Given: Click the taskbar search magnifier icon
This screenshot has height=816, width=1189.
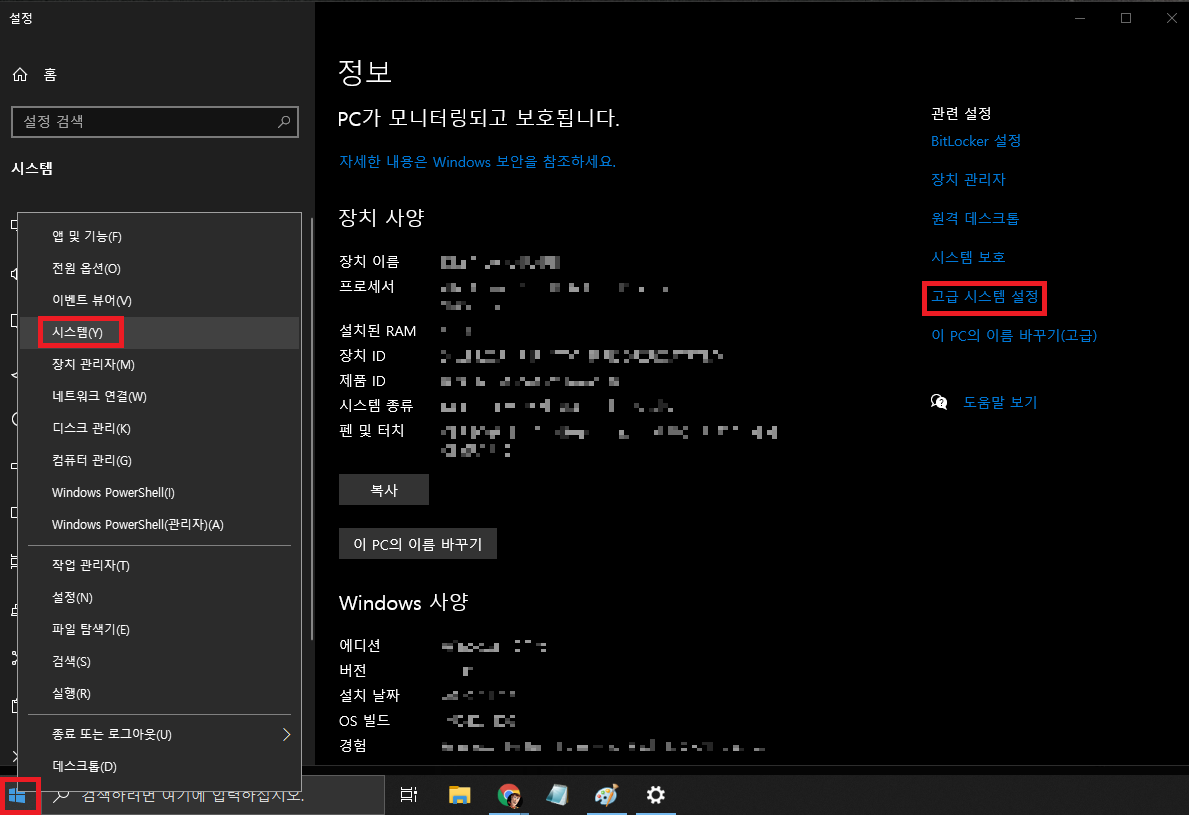Looking at the screenshot, I should click(61, 795).
